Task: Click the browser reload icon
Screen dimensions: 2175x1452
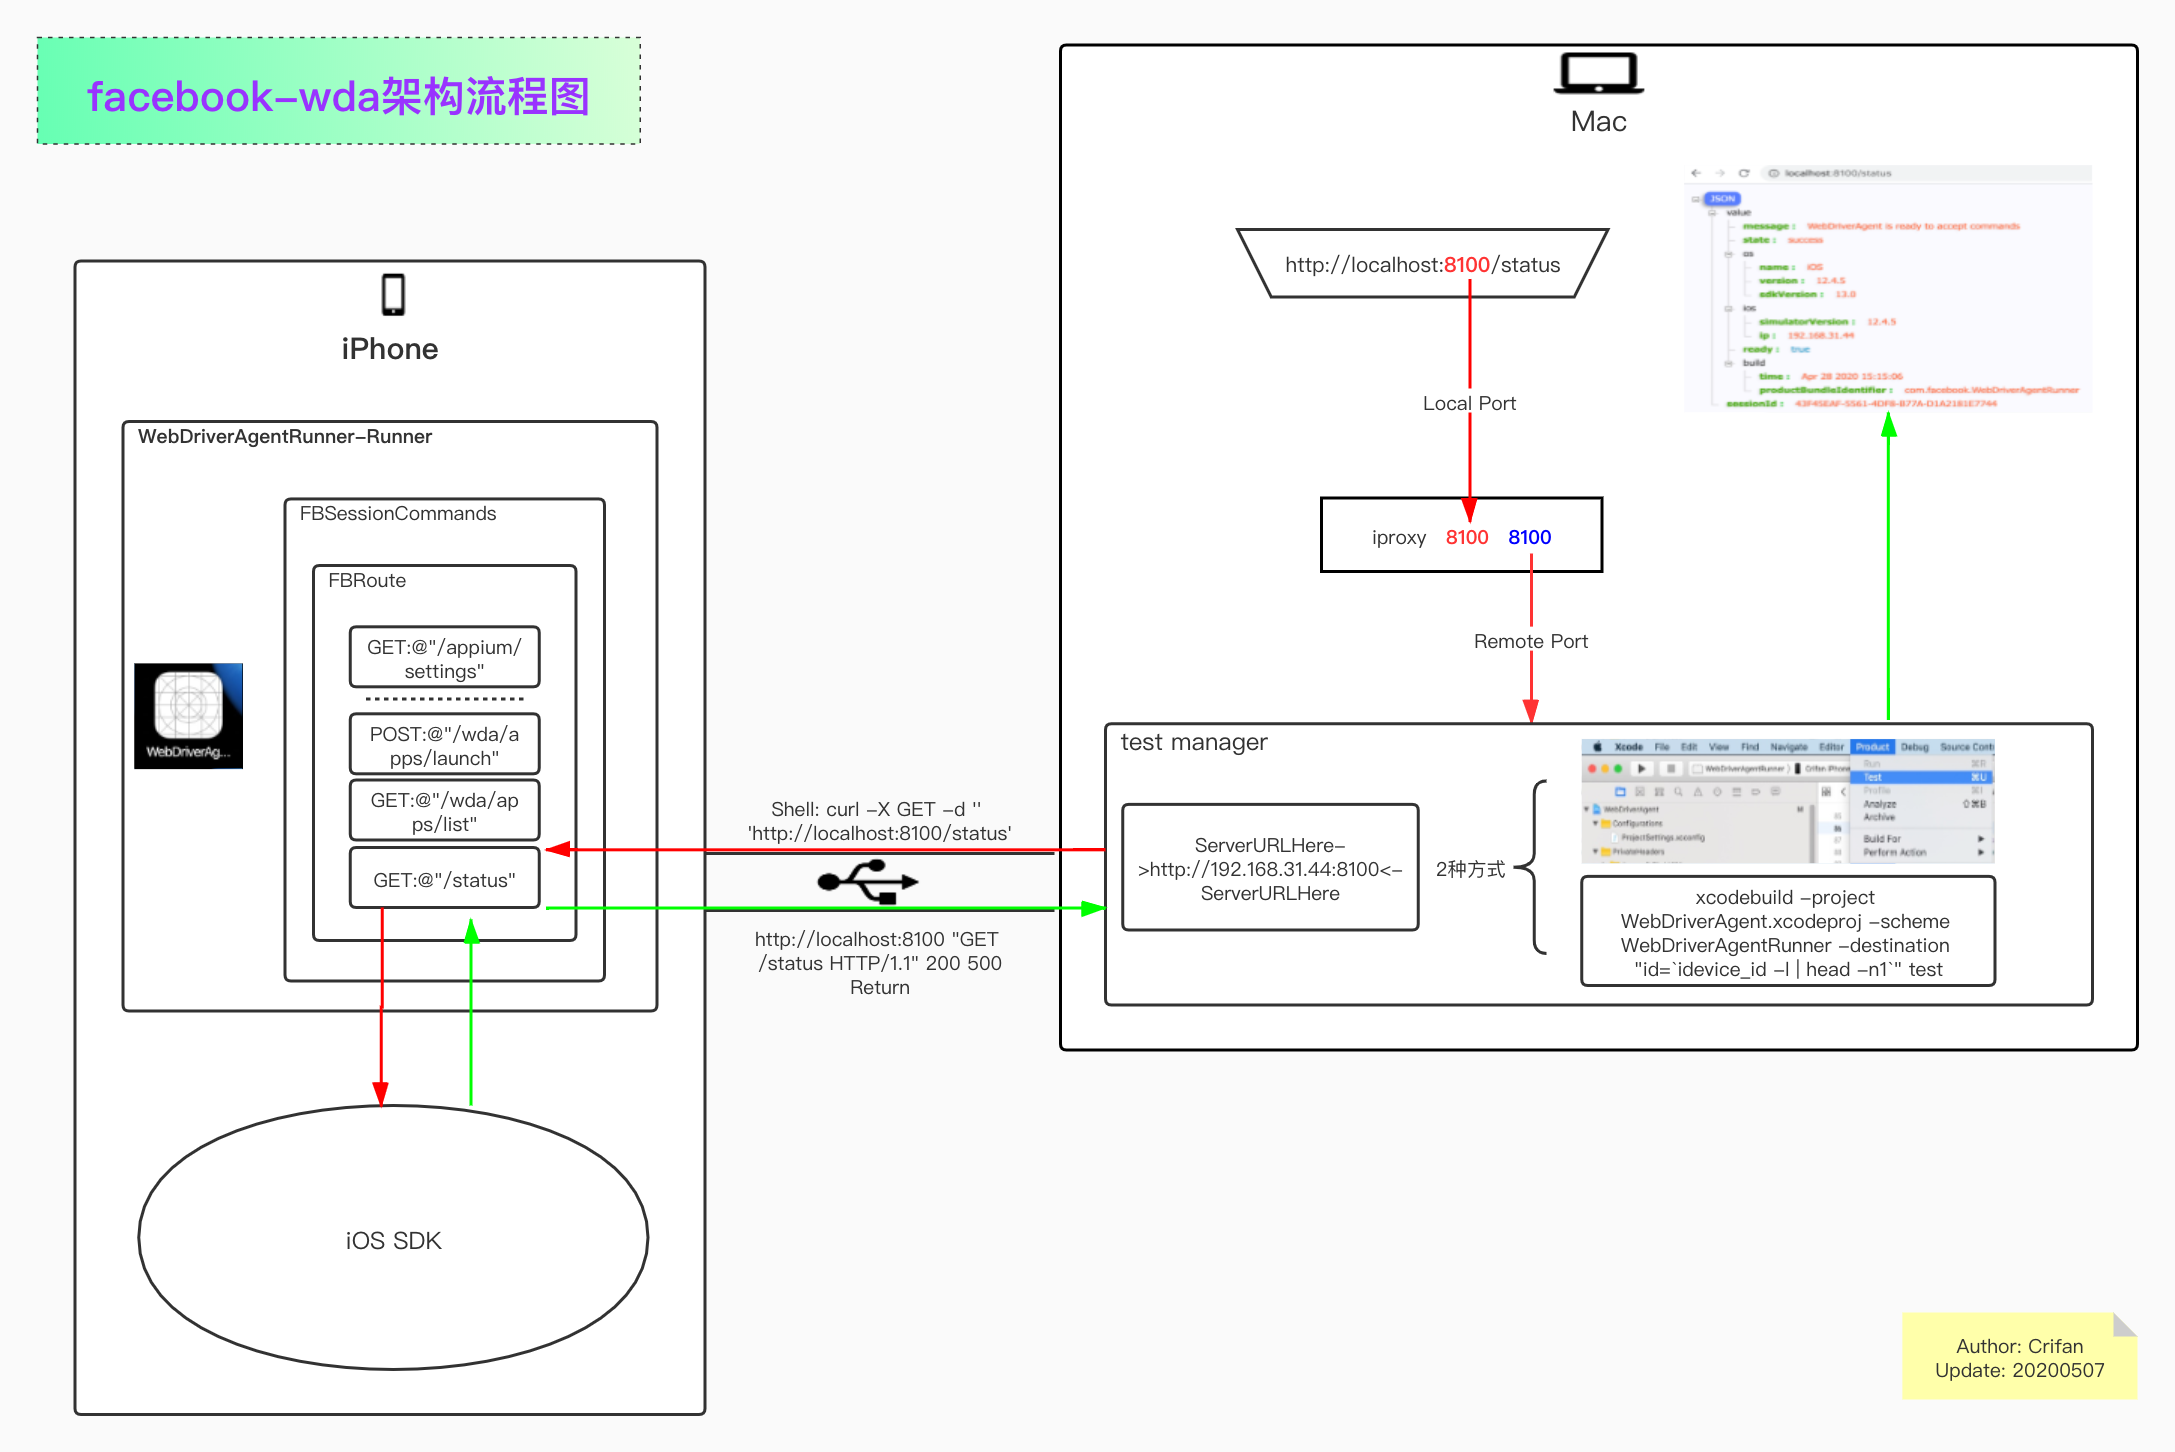Action: (x=1744, y=173)
